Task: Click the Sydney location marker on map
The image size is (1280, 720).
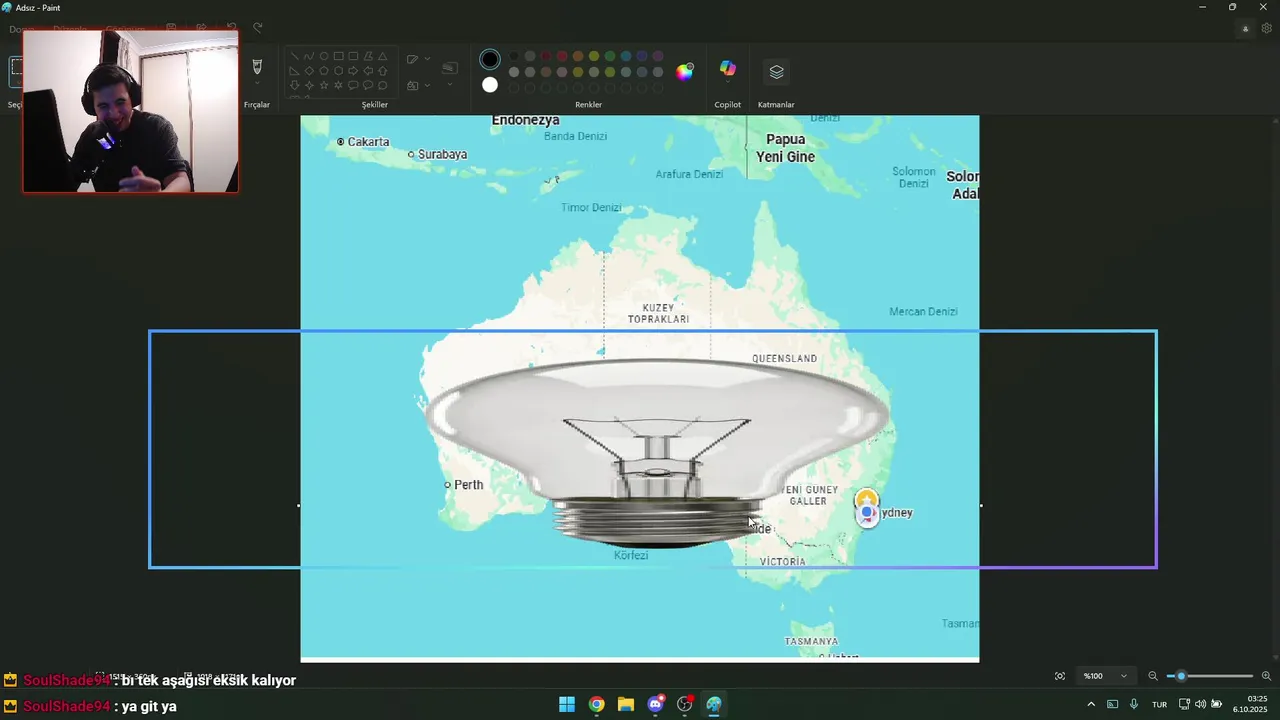Action: coord(867,507)
